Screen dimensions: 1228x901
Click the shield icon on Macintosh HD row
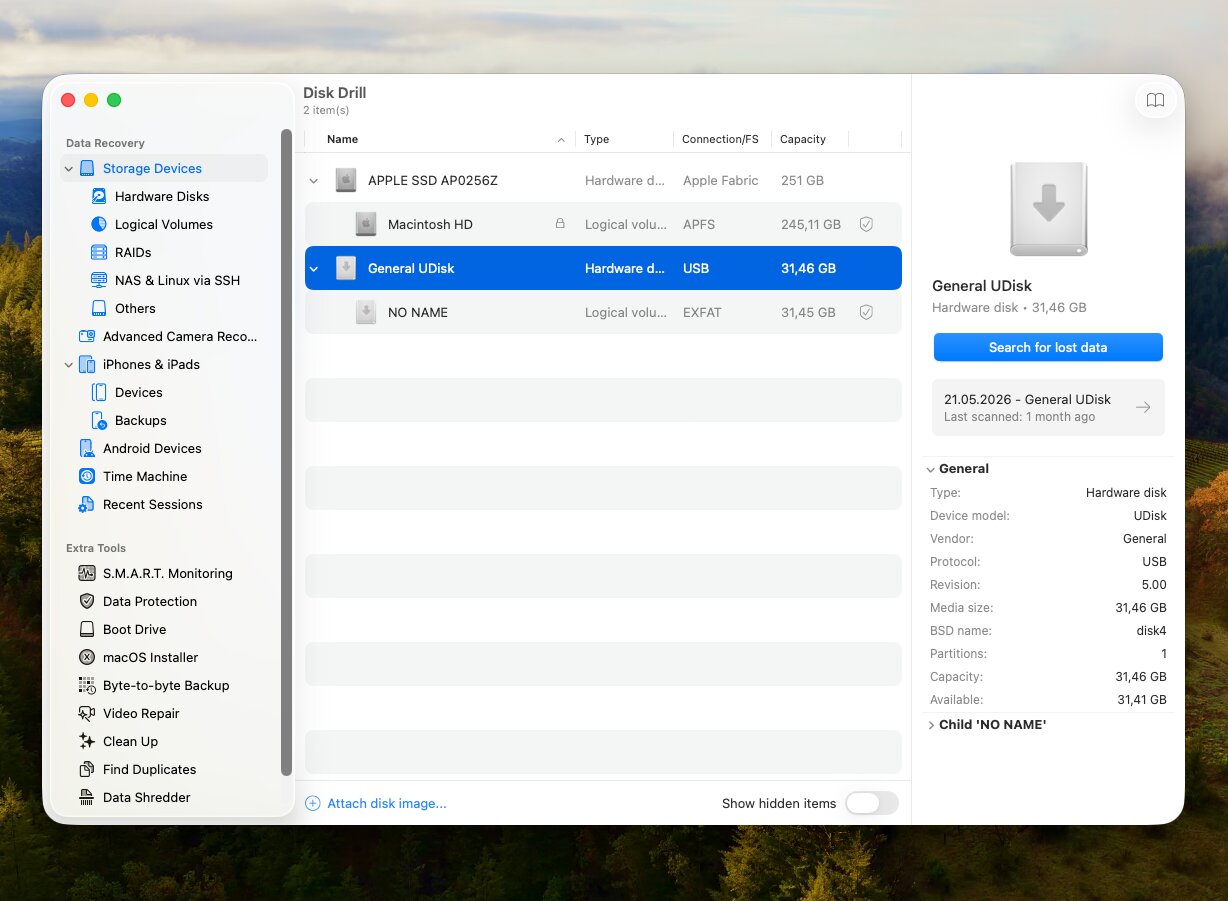coord(866,224)
